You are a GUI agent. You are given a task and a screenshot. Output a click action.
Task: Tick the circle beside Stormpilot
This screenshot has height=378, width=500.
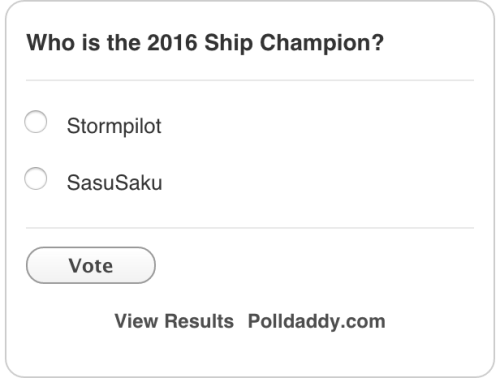pyautogui.click(x=36, y=122)
